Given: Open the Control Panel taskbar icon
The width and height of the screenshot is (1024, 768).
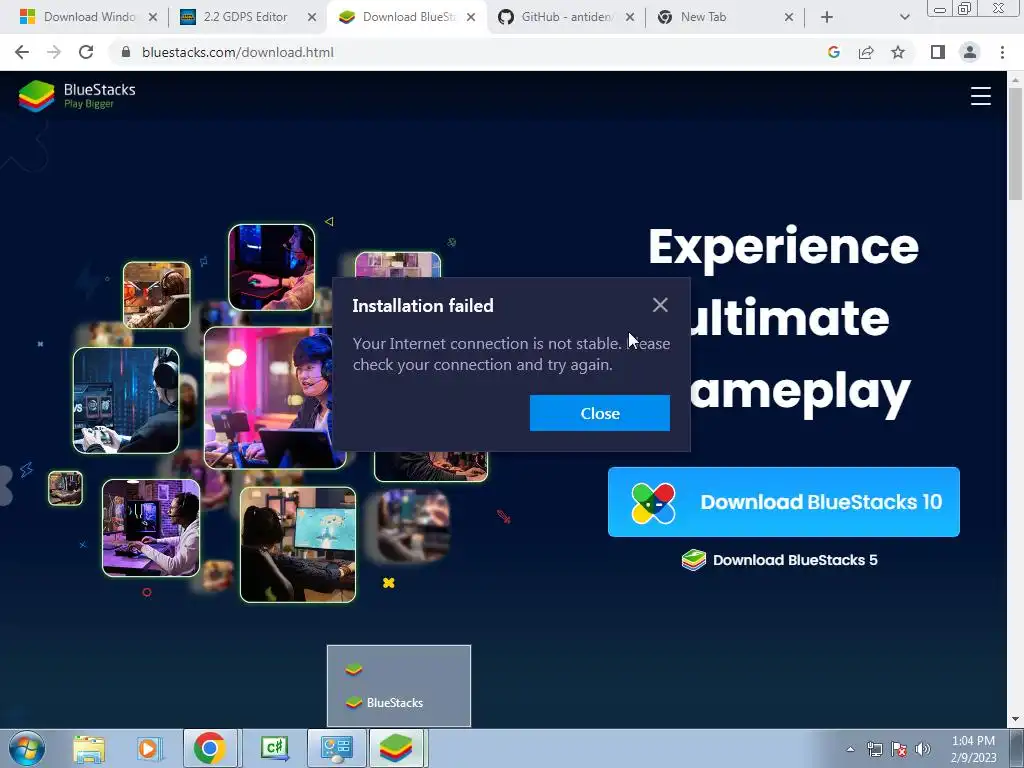Looking at the screenshot, I should click(337, 748).
